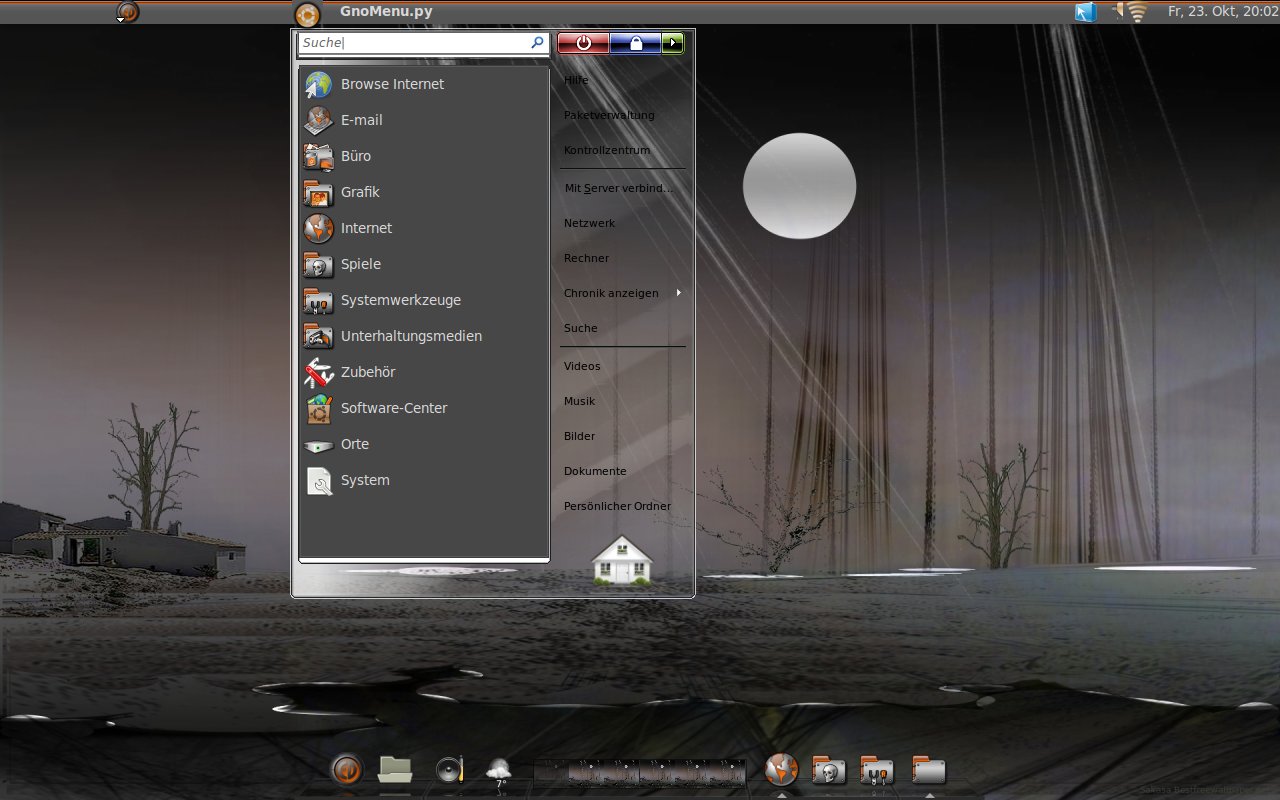Click the red power shutdown button
The image size is (1280, 800).
(583, 43)
